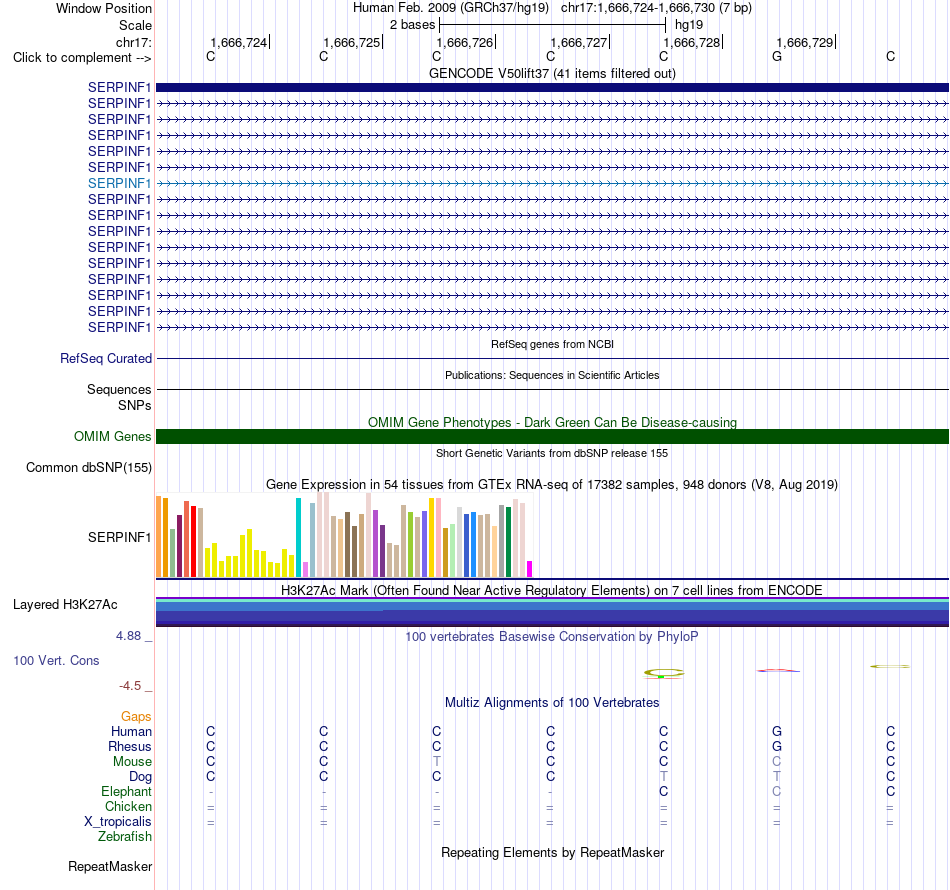Click the "Mouse" alignment row label

(132, 762)
